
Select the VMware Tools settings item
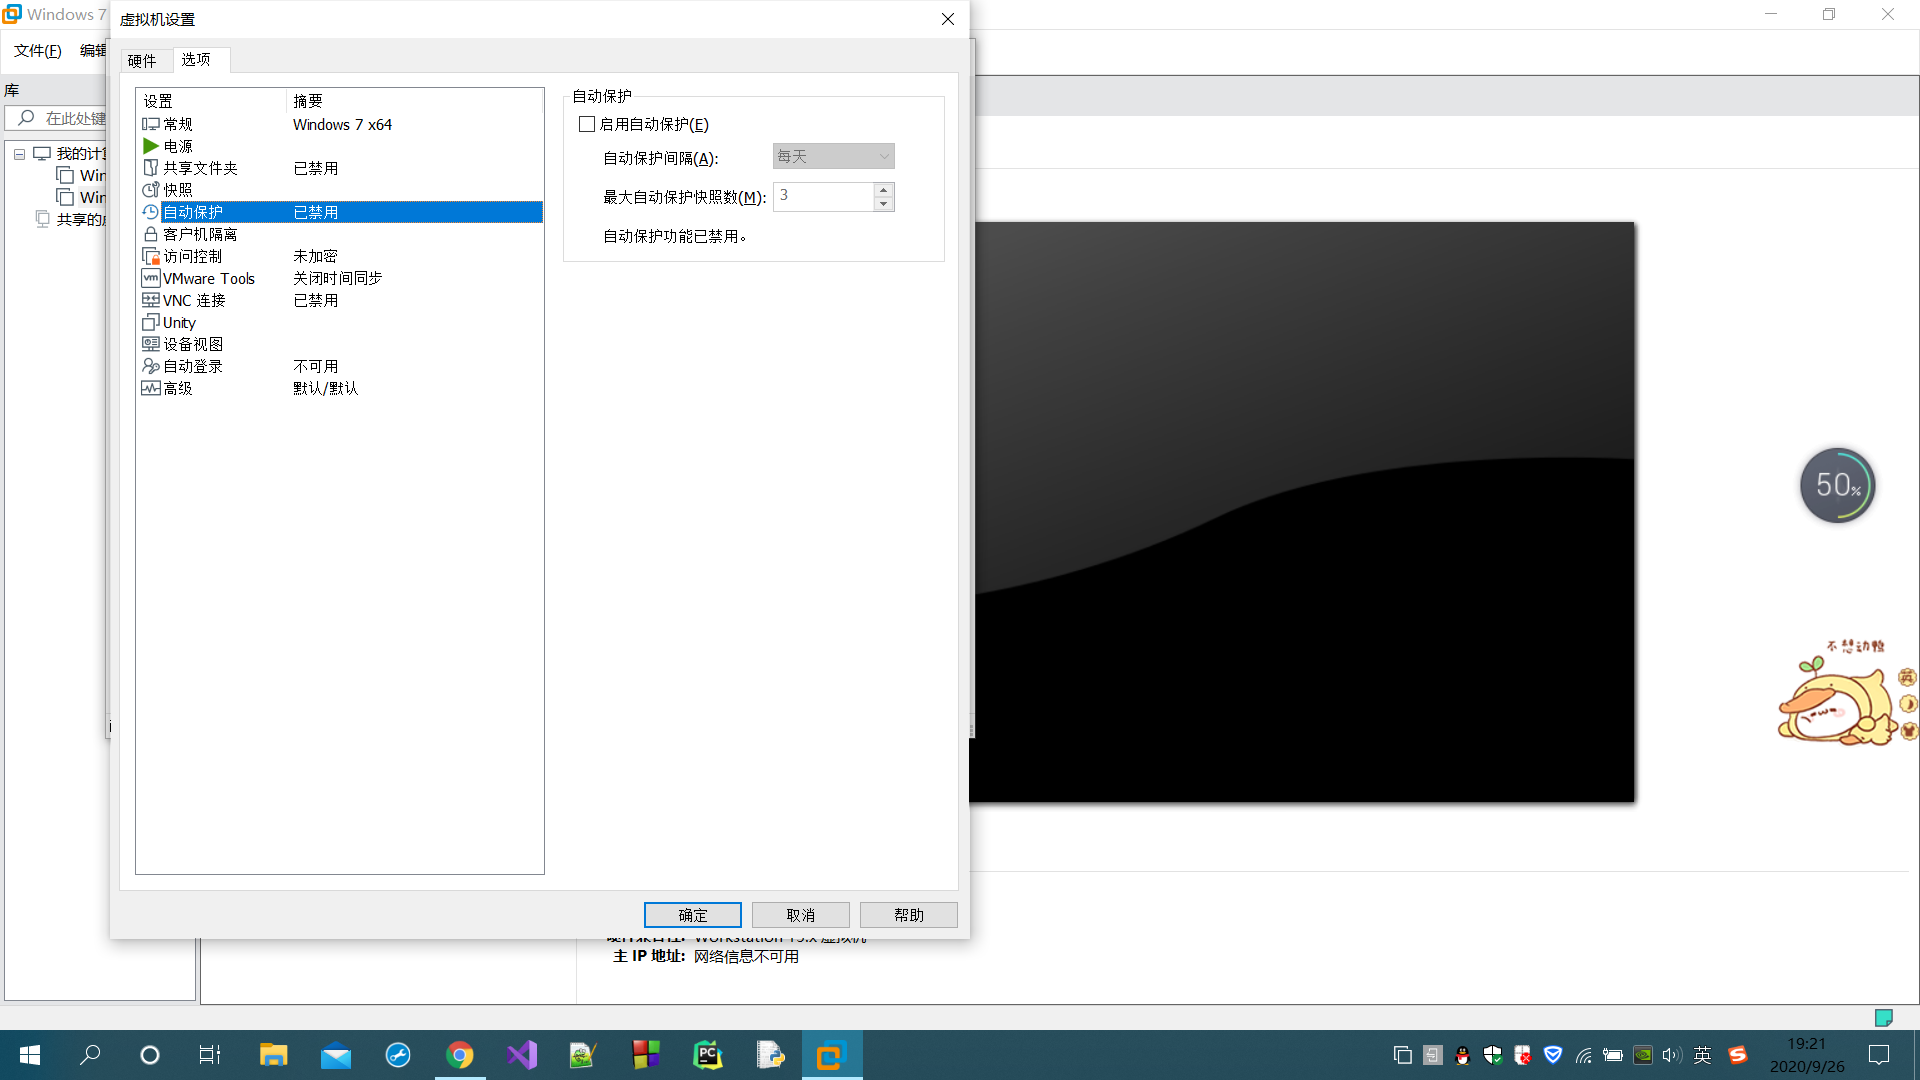208,278
